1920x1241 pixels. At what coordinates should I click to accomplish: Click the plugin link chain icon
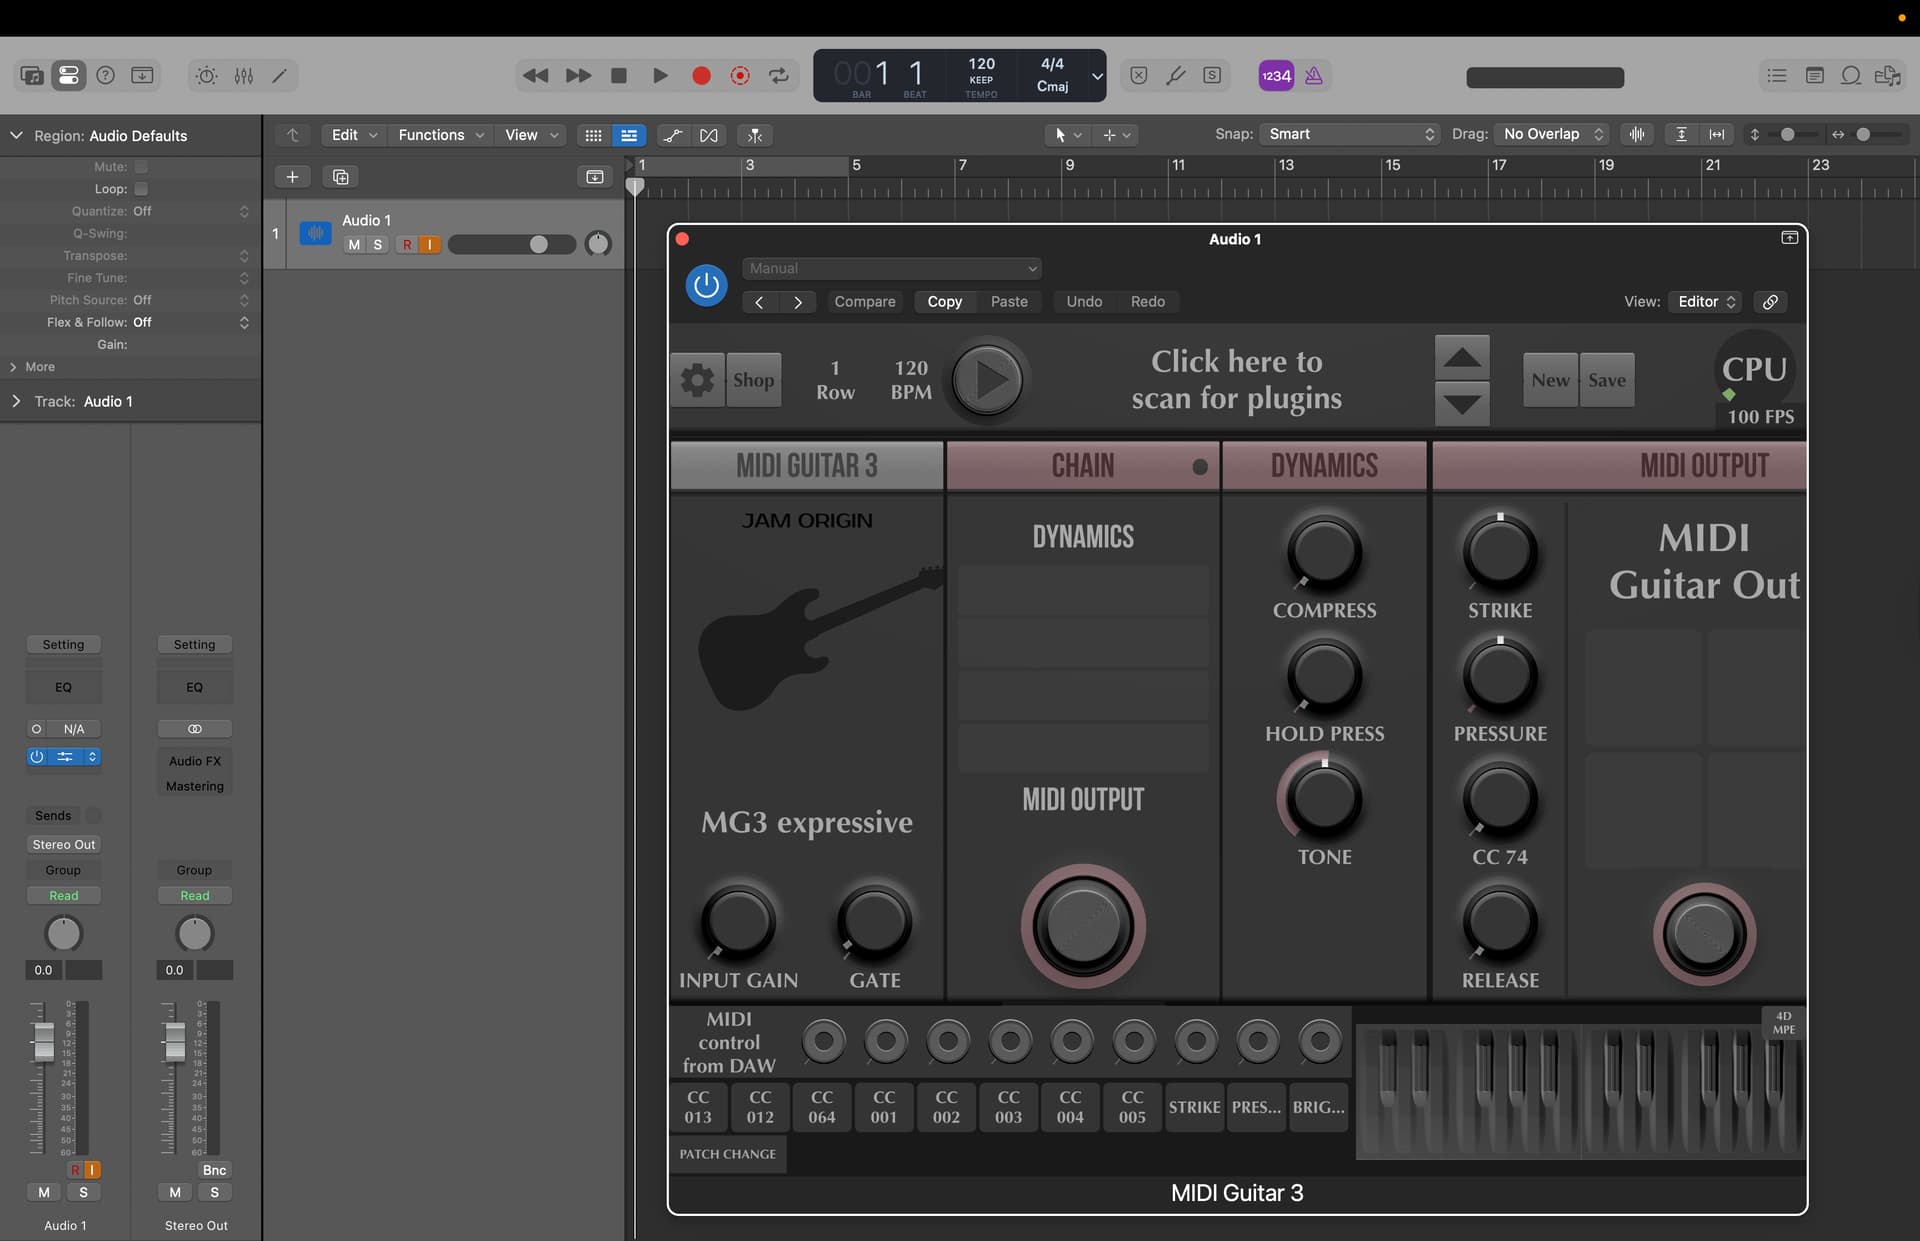coord(1770,302)
